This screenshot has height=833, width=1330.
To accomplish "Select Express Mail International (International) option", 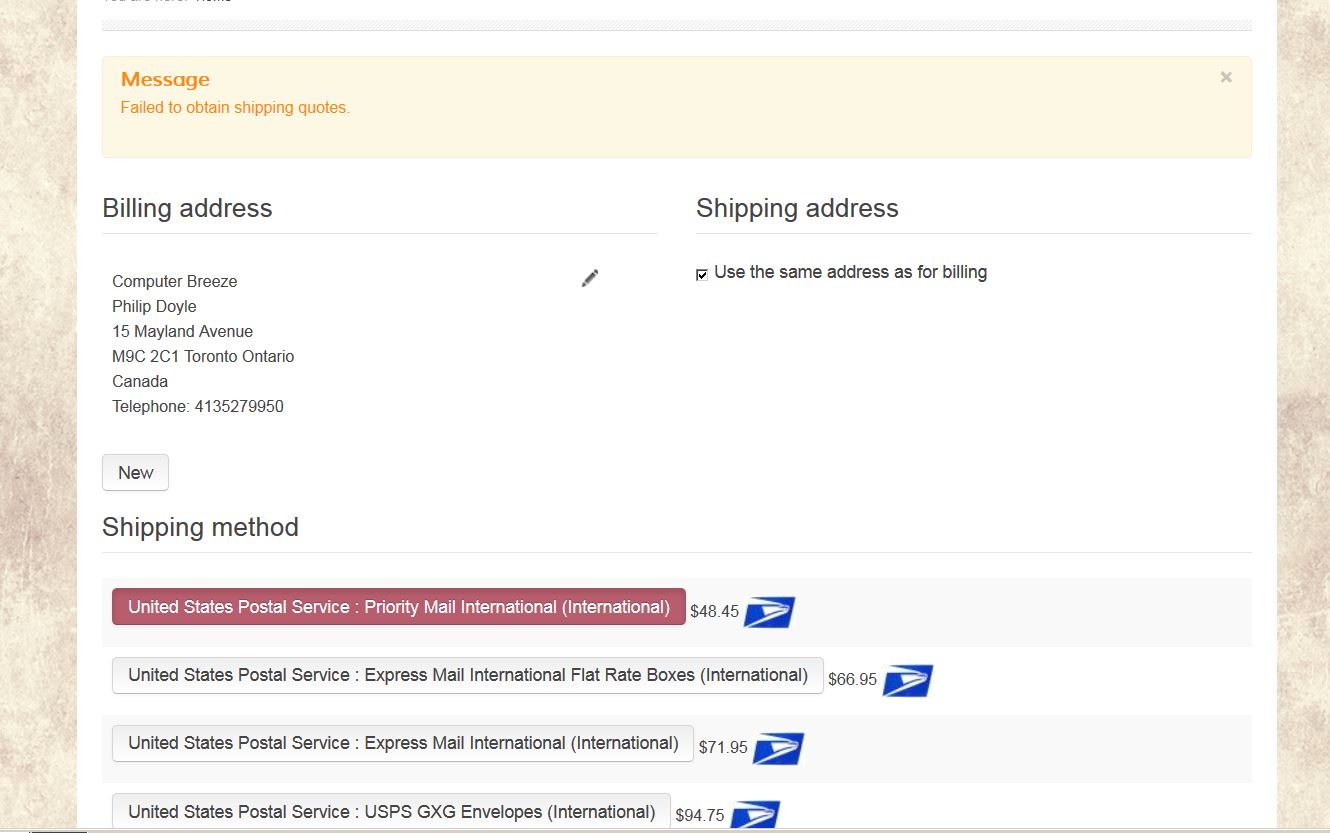I will coord(402,743).
